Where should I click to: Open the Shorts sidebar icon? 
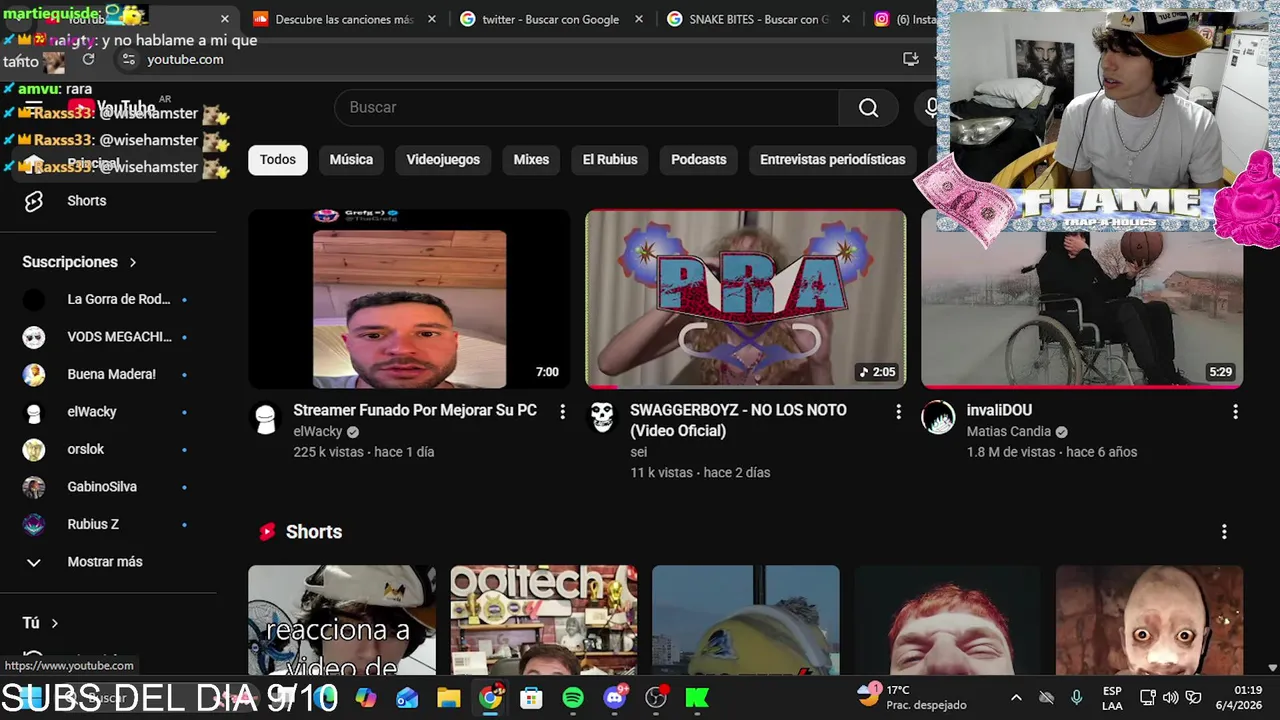click(x=34, y=201)
